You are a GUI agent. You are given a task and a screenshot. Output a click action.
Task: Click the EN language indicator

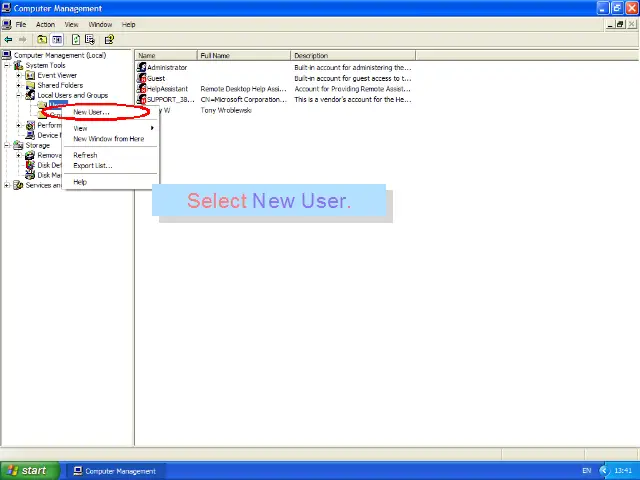click(x=587, y=471)
